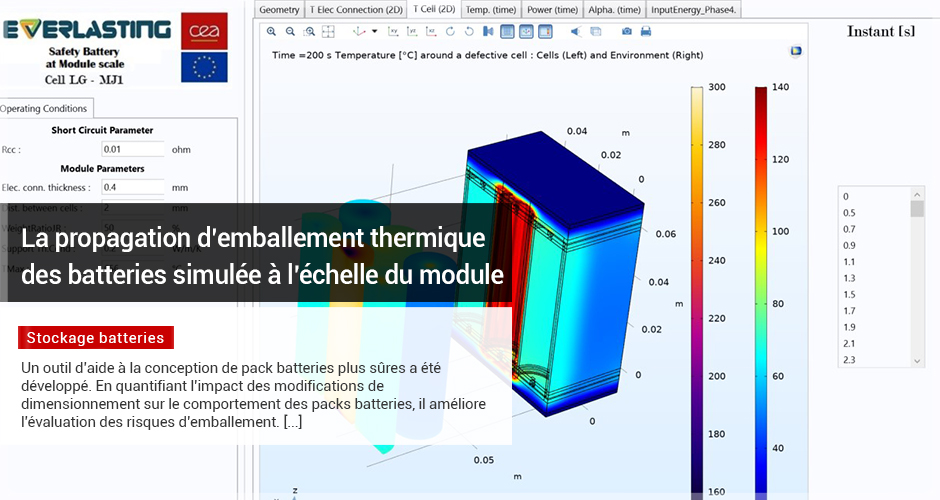Click the Cells temperature color legend bar
The width and height of the screenshot is (940, 500).
[697, 290]
